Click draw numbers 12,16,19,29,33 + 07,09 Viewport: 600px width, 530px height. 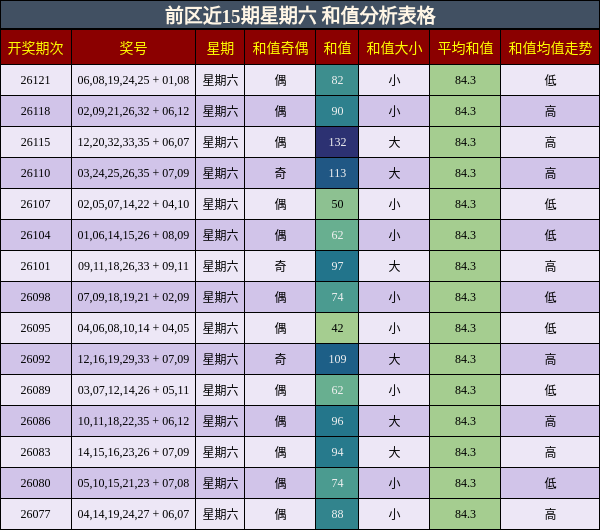pos(133,359)
